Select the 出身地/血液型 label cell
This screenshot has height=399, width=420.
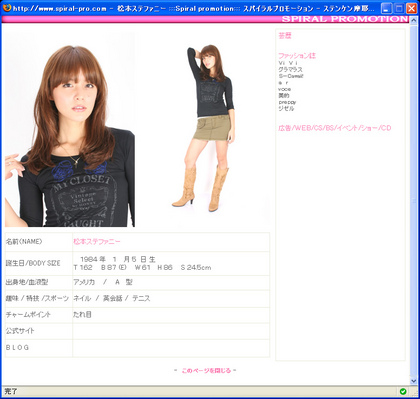click(x=39, y=282)
